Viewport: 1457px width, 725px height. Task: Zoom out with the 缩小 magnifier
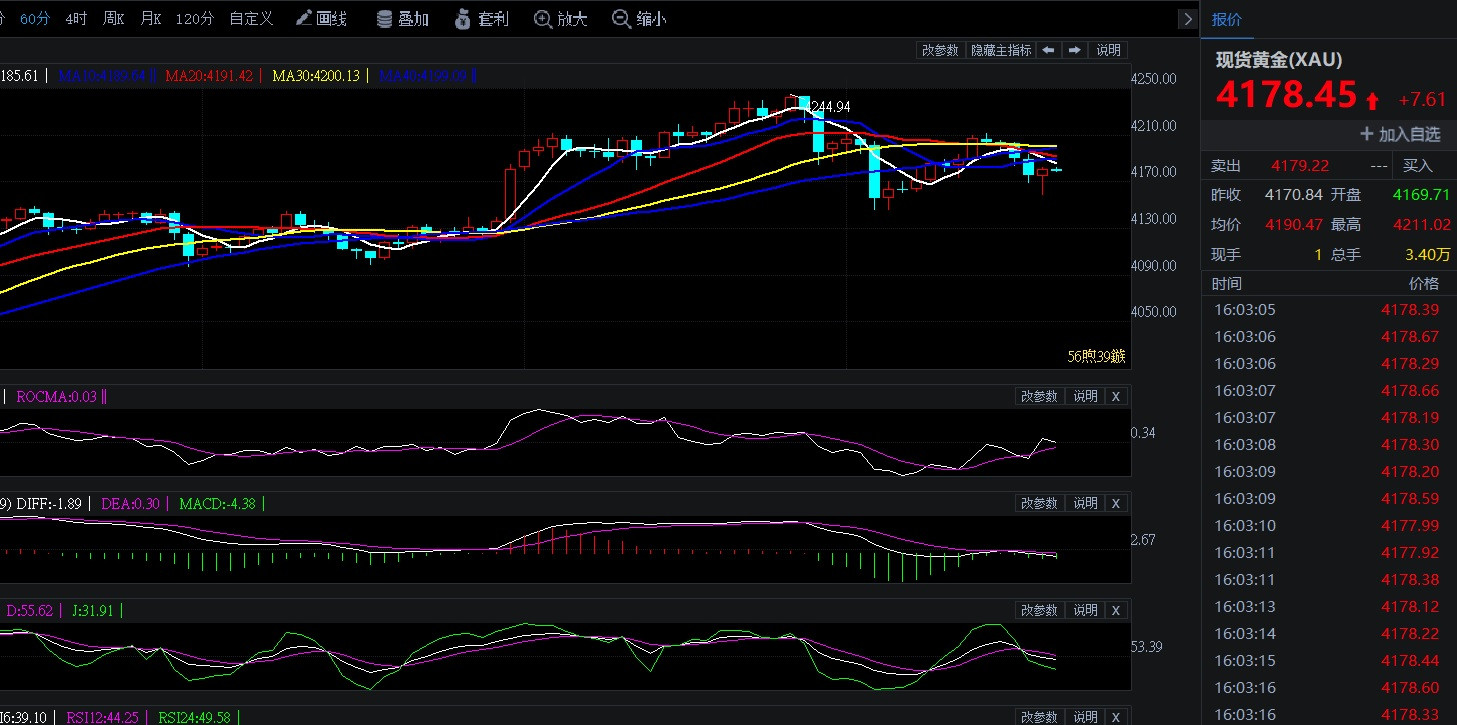point(639,19)
